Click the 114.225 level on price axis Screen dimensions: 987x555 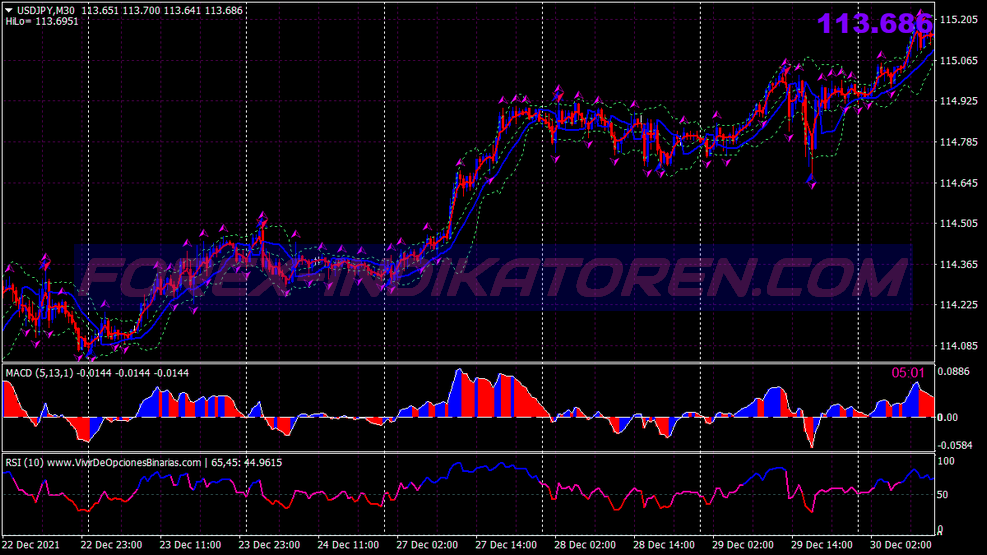pyautogui.click(x=958, y=305)
